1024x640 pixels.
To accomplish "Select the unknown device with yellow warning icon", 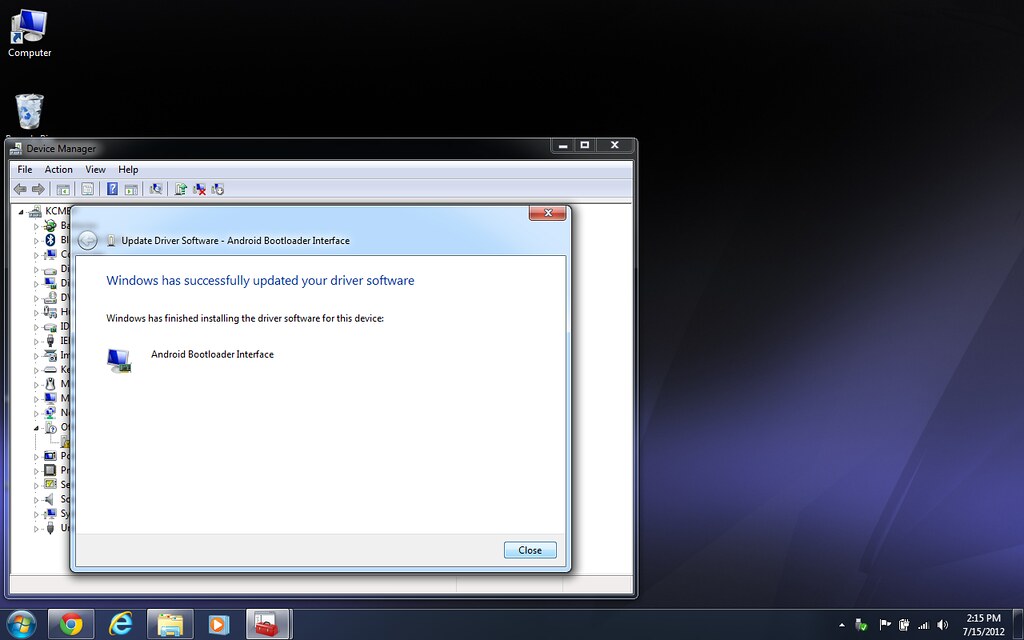I will (x=65, y=441).
